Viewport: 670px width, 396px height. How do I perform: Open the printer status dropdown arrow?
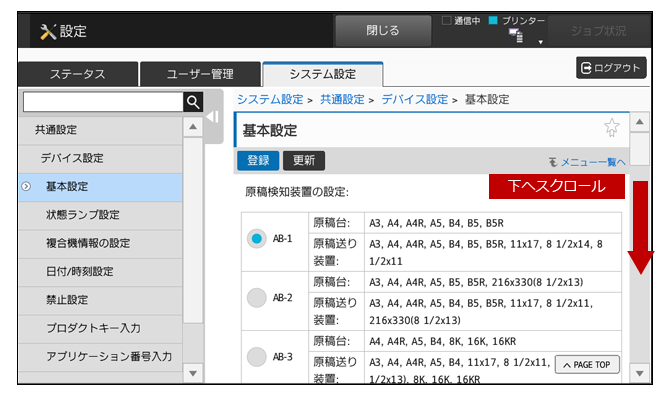pyautogui.click(x=541, y=42)
